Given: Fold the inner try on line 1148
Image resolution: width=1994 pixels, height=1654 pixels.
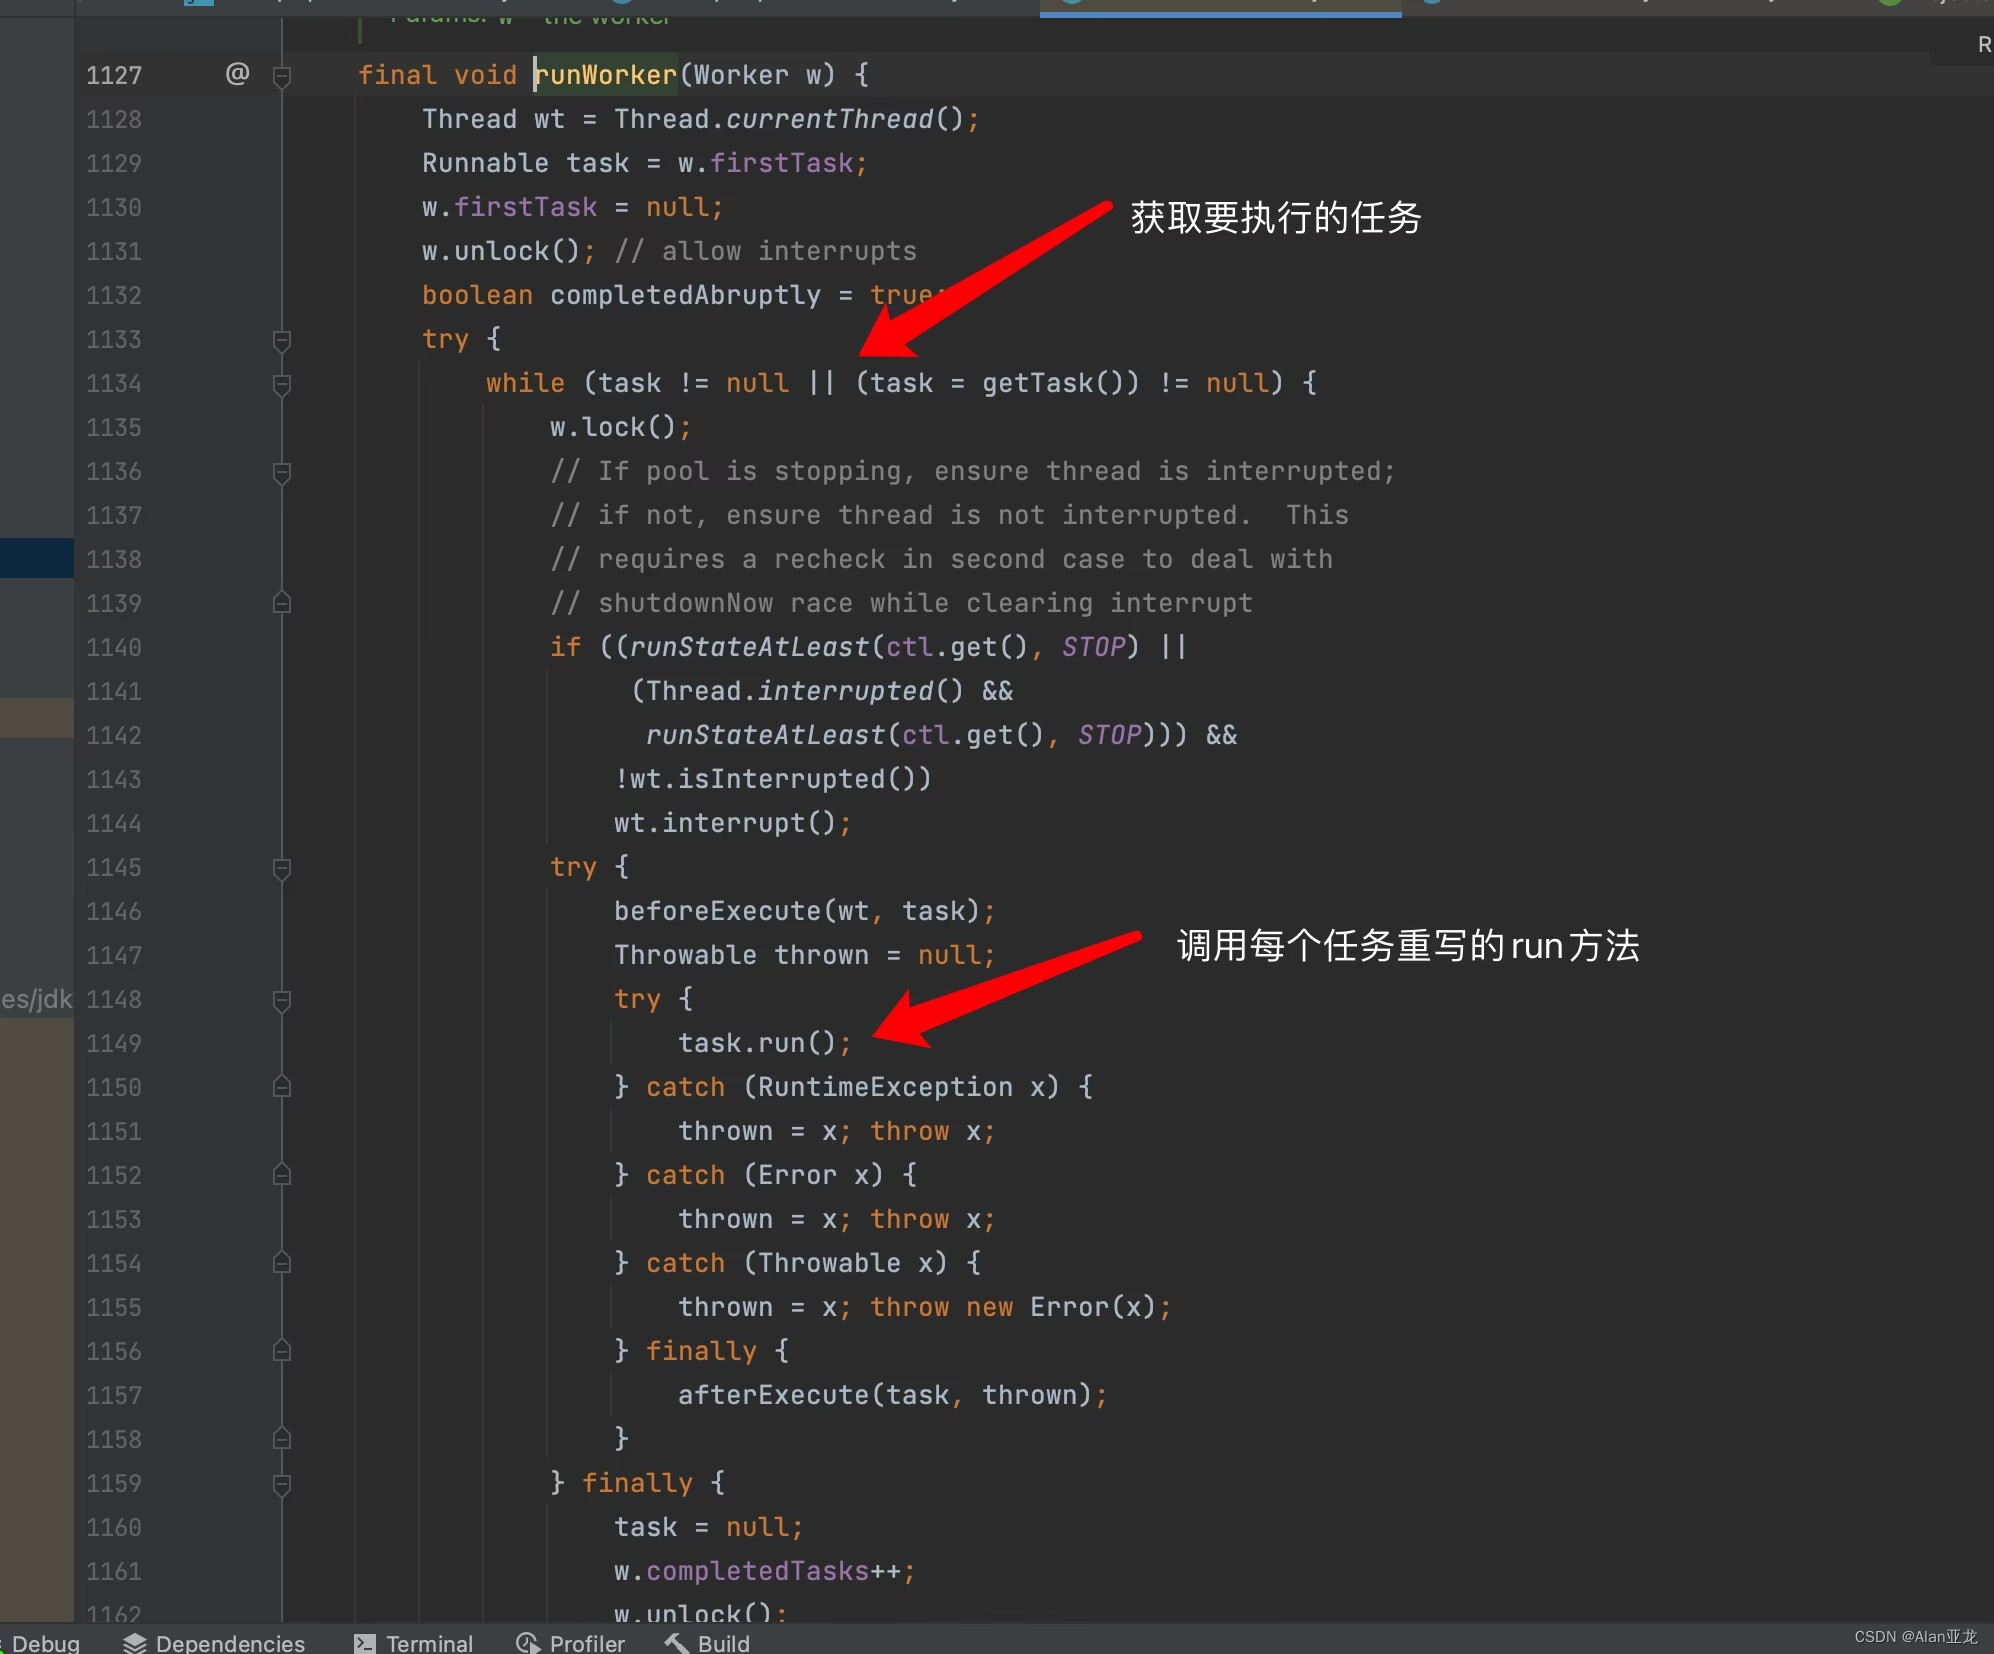Looking at the screenshot, I should 282,1000.
